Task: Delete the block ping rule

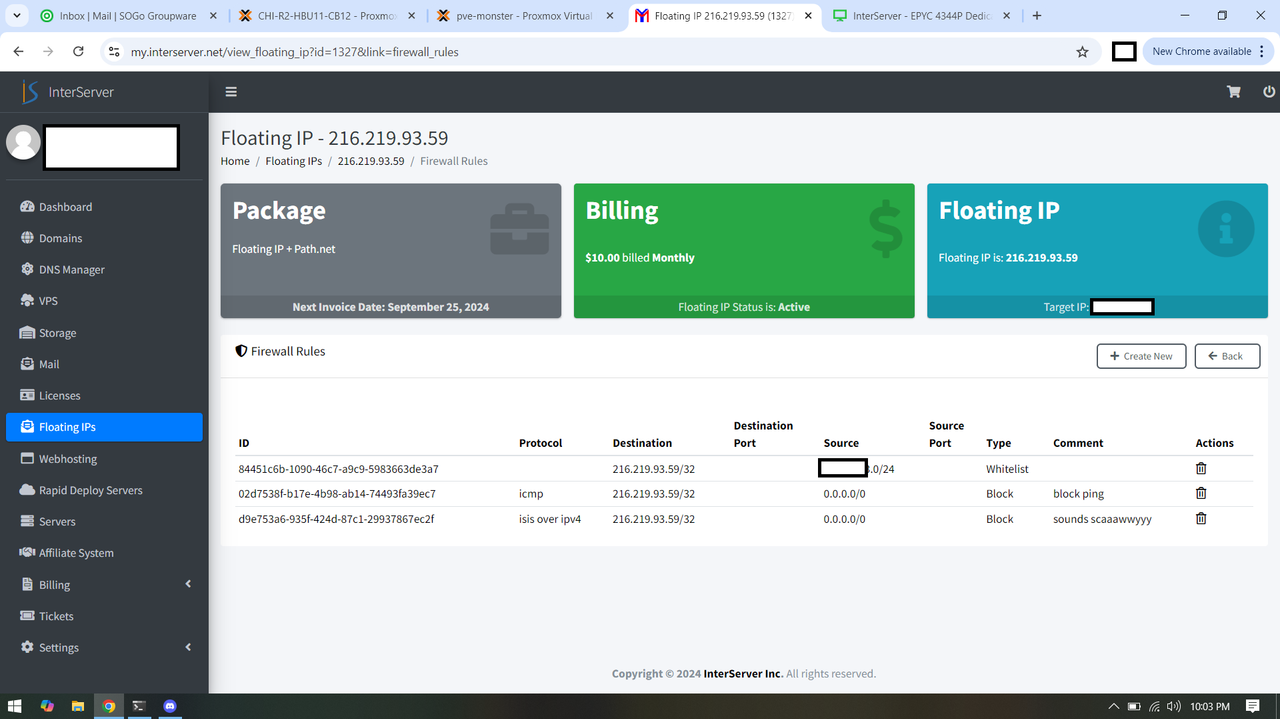Action: [1201, 493]
